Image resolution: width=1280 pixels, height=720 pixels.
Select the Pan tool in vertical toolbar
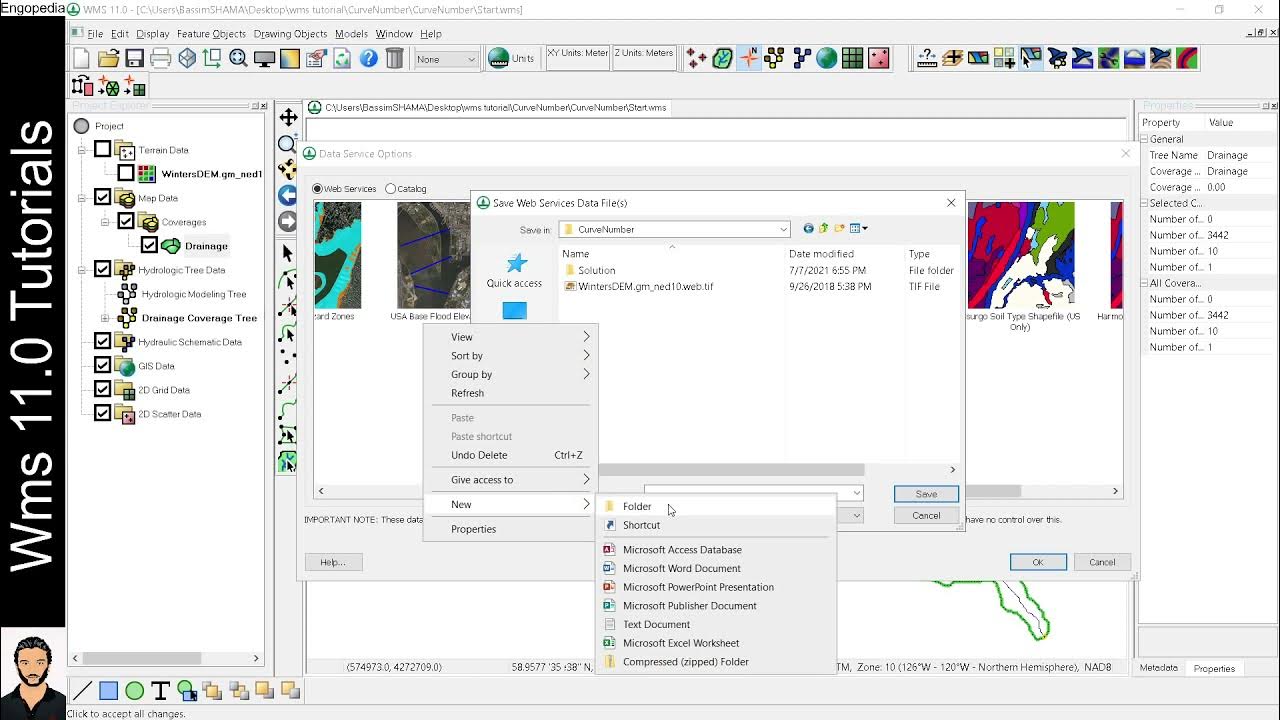tap(288, 118)
